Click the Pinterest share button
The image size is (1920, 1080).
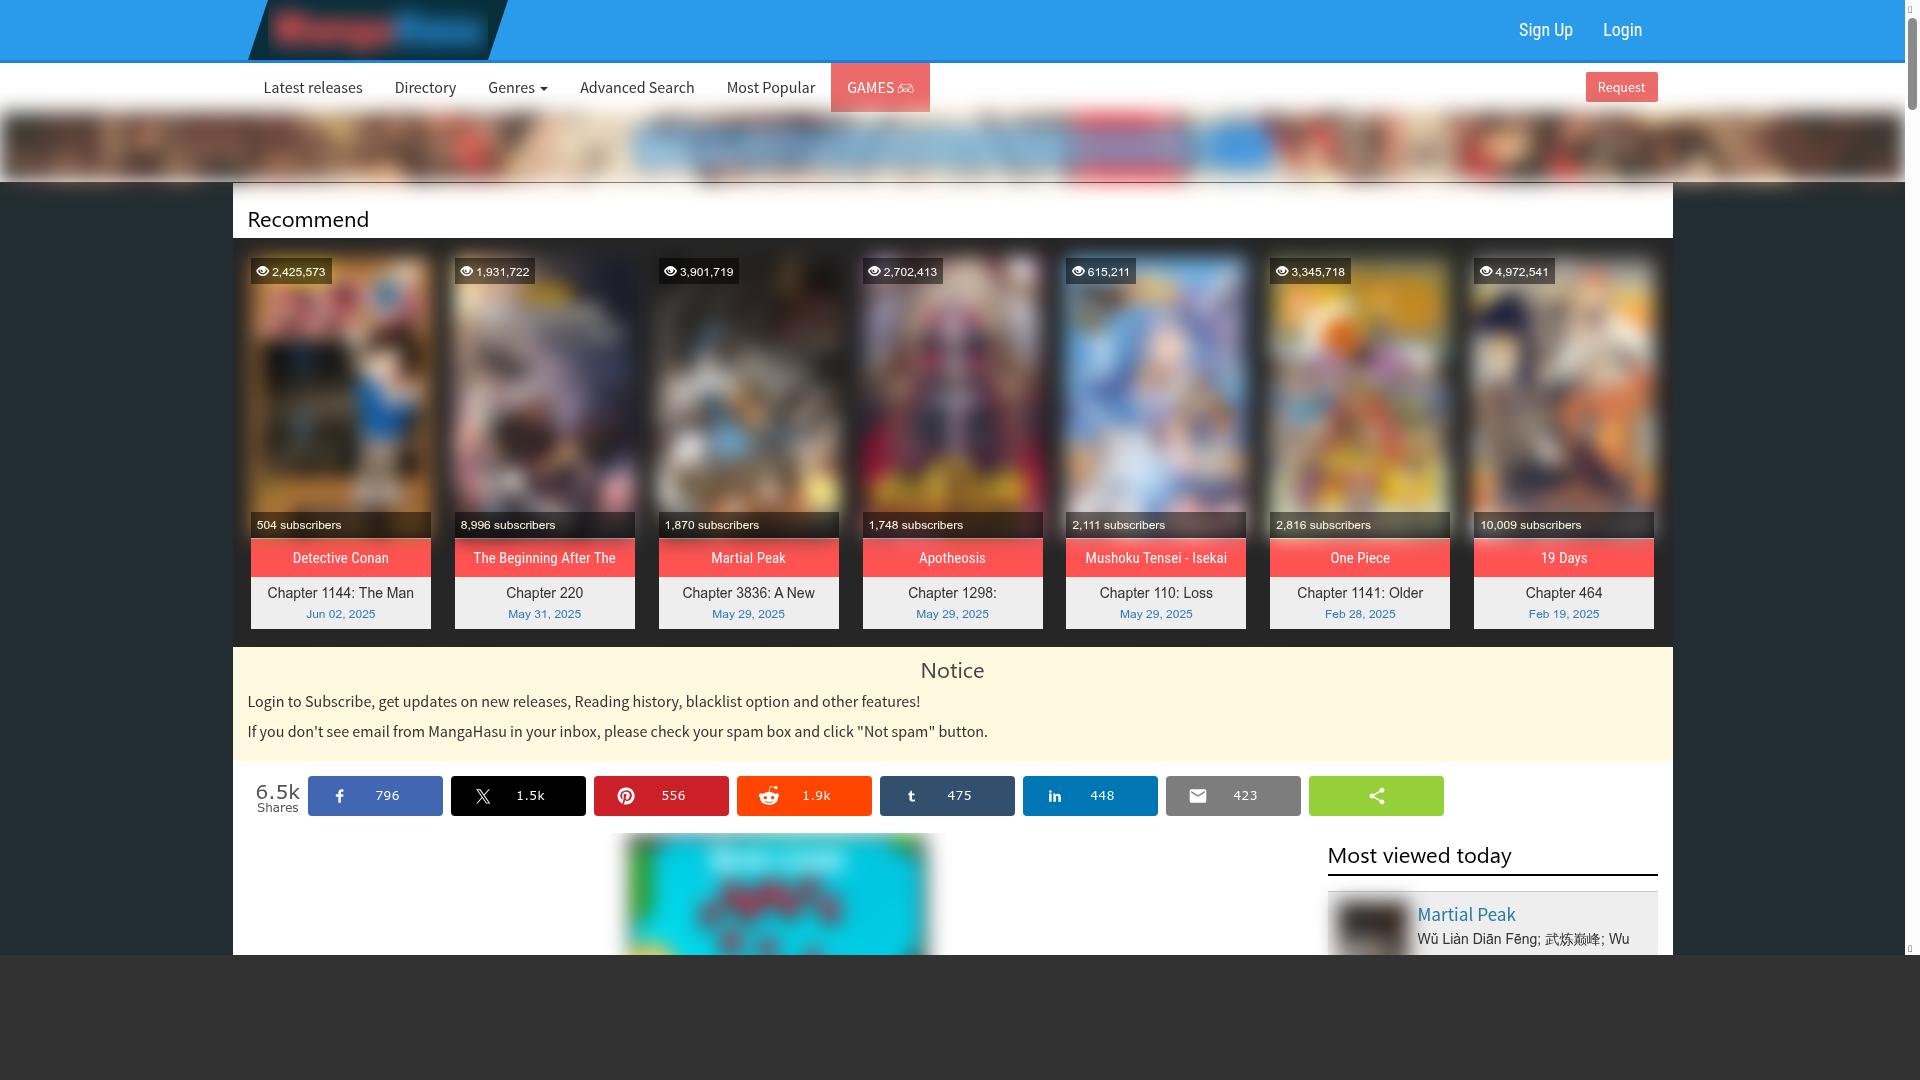tap(661, 796)
